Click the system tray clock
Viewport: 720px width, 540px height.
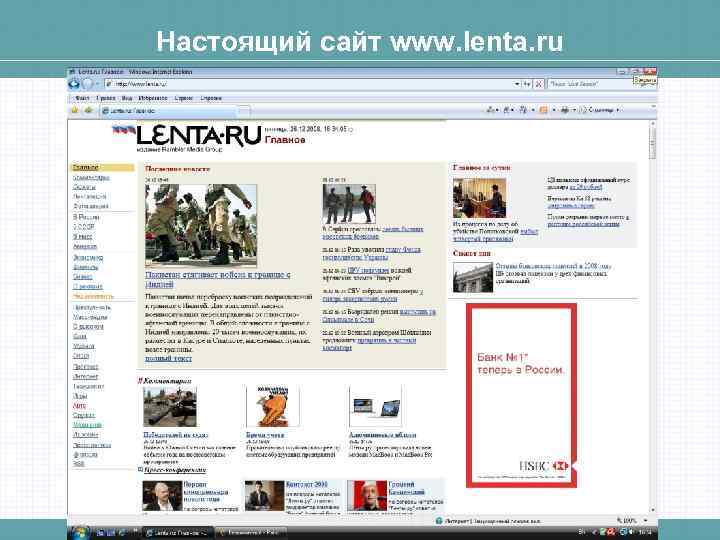[645, 532]
